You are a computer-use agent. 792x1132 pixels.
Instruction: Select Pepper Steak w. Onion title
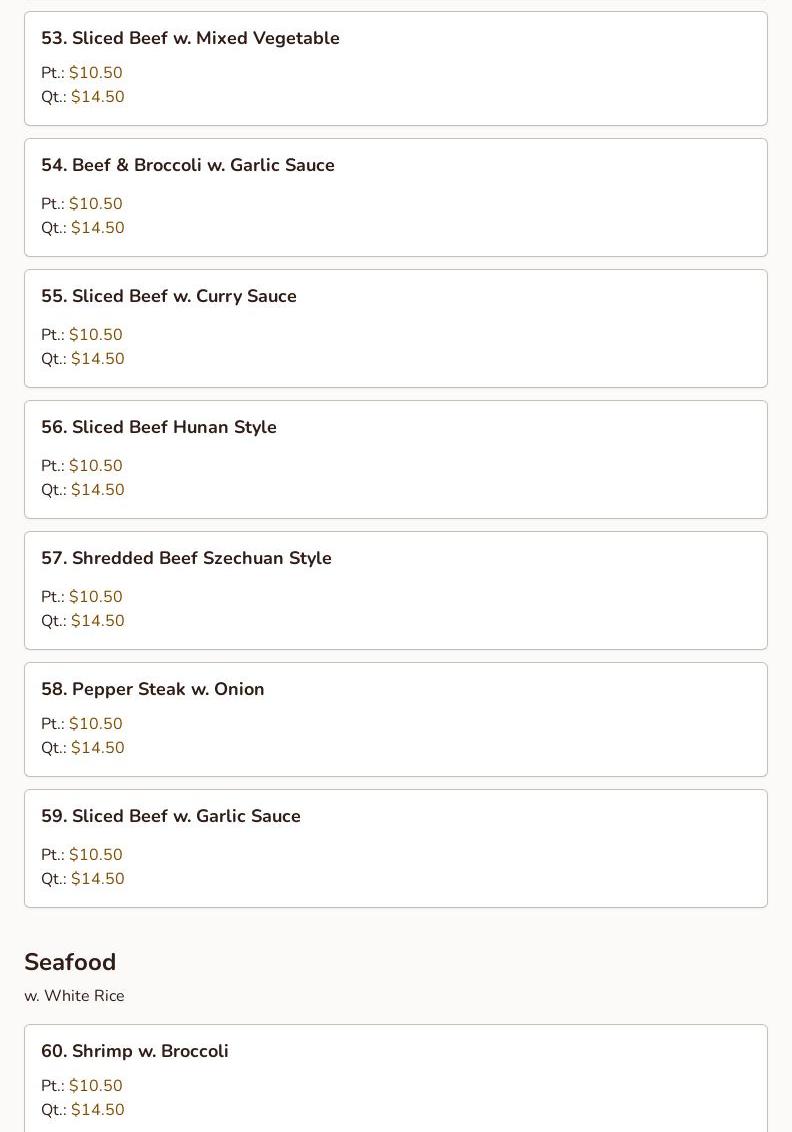pos(153,689)
